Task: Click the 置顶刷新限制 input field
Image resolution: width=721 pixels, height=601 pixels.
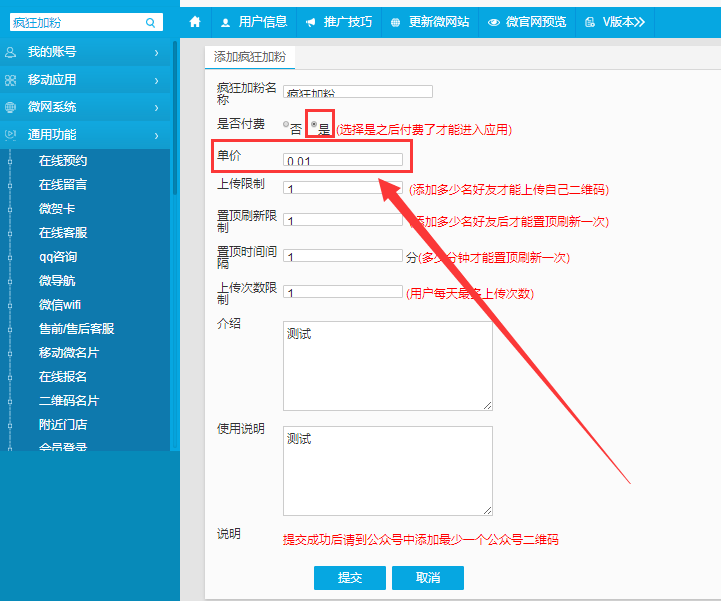Action: click(343, 219)
